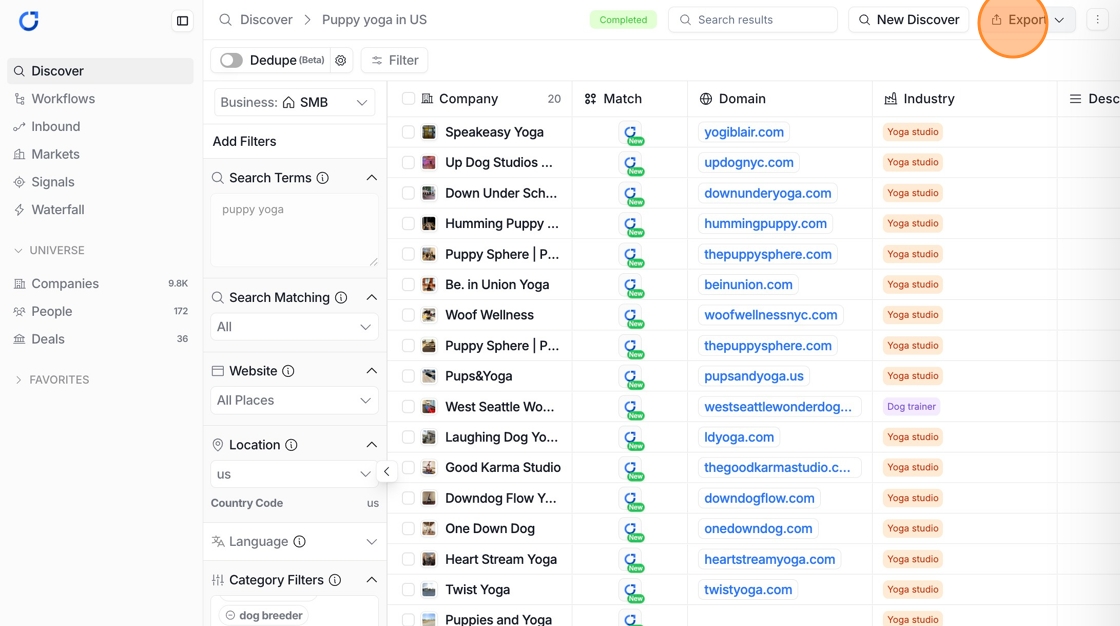The height and width of the screenshot is (626, 1120).
Task: Open the three-dot more options menu
Action: 1098,20
